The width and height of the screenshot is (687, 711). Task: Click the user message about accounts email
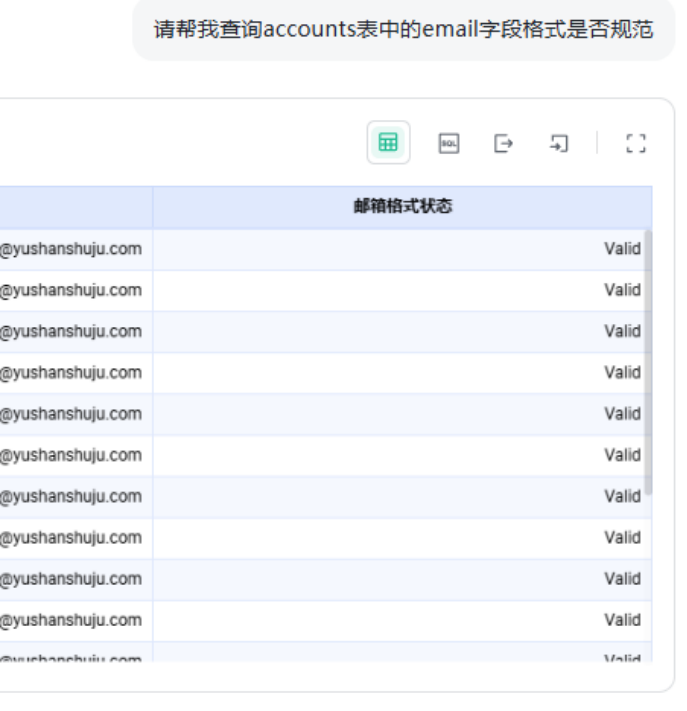tap(403, 30)
